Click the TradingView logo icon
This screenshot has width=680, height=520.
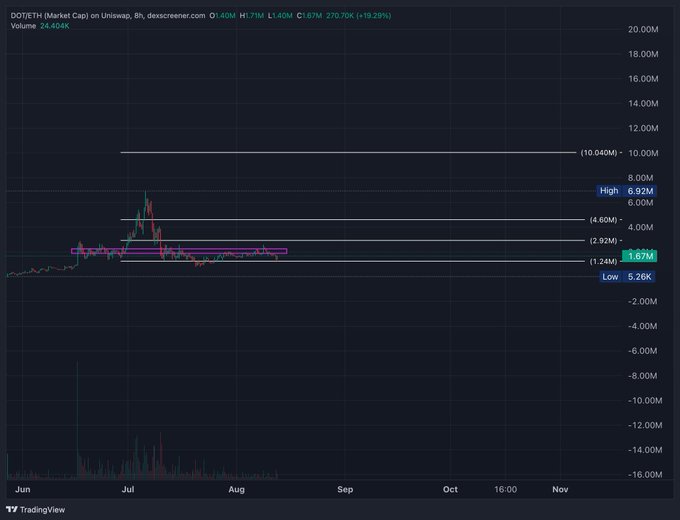pyautogui.click(x=12, y=509)
